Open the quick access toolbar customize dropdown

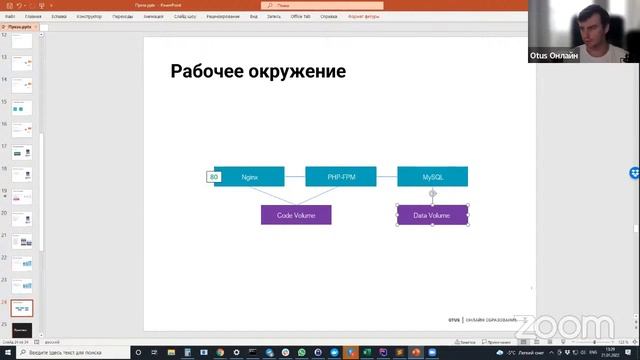click(51, 6)
